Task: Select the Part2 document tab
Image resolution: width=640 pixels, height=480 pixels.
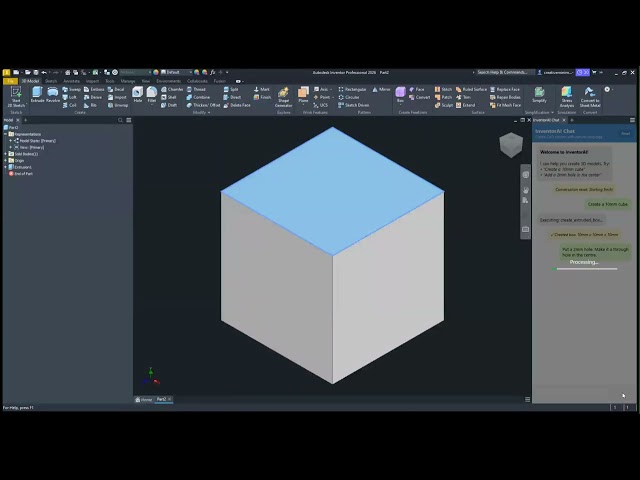Action: (162, 399)
